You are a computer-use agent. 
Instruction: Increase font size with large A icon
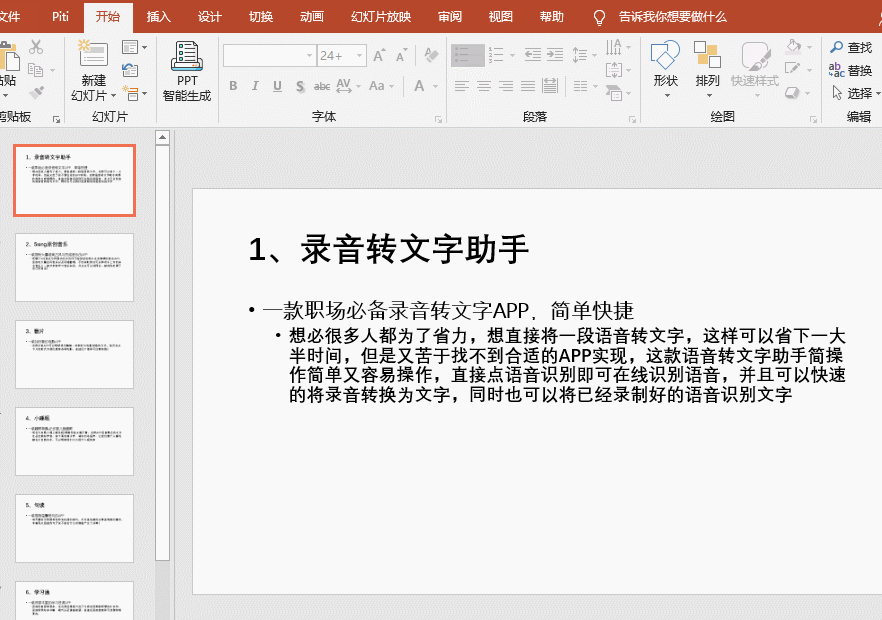(x=379, y=55)
